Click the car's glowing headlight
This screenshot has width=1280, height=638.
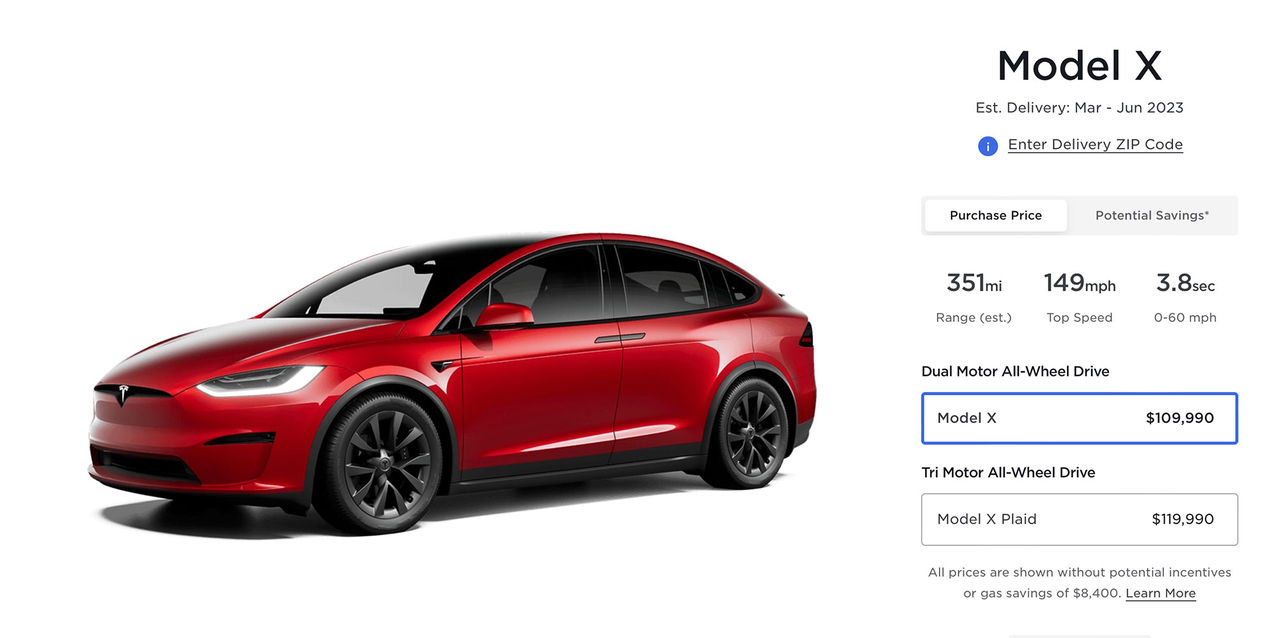click(x=259, y=381)
